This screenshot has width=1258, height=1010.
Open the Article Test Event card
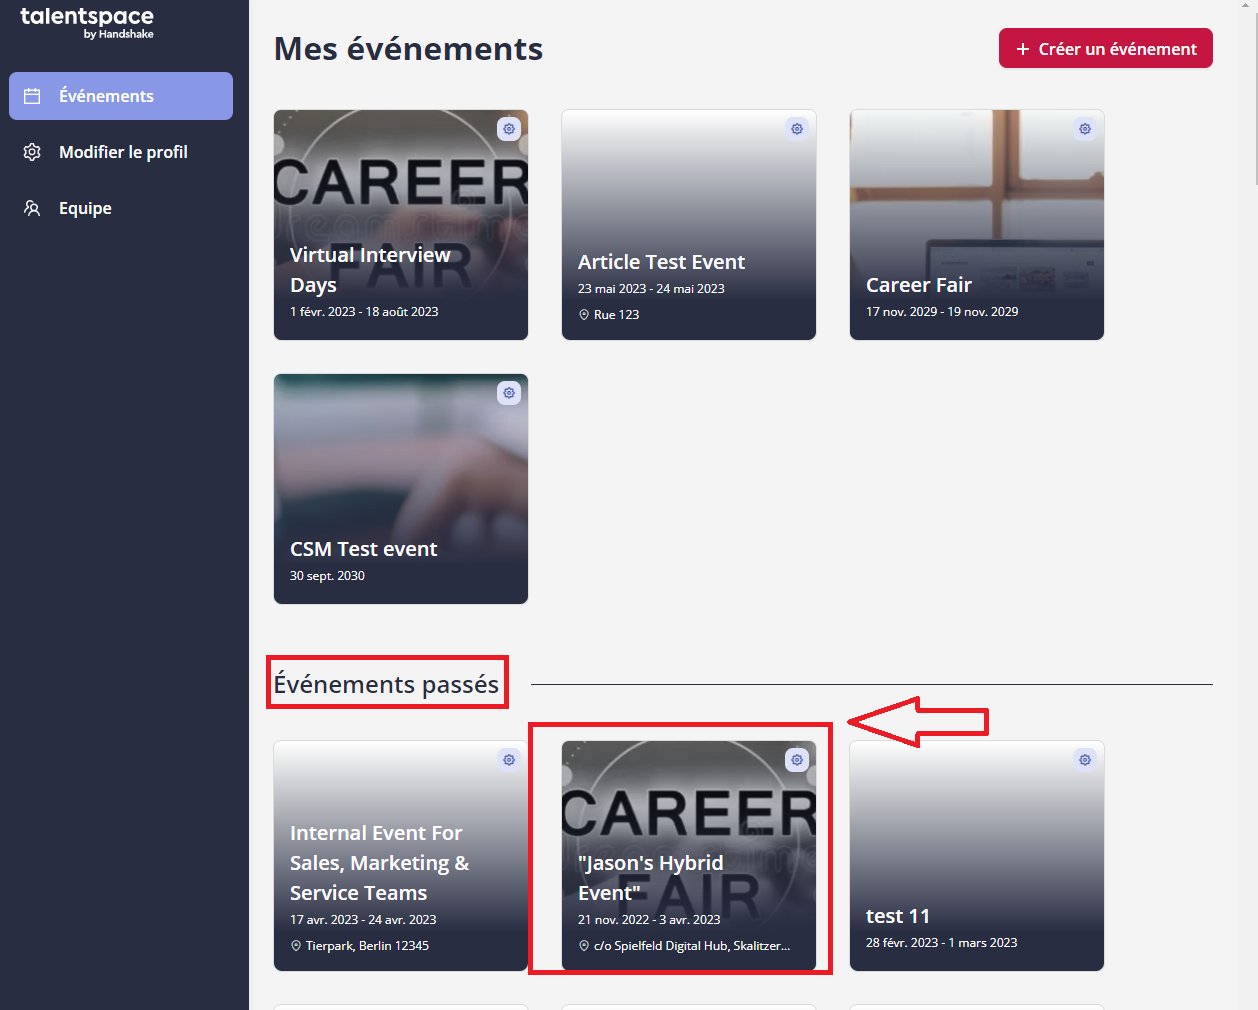(x=689, y=225)
